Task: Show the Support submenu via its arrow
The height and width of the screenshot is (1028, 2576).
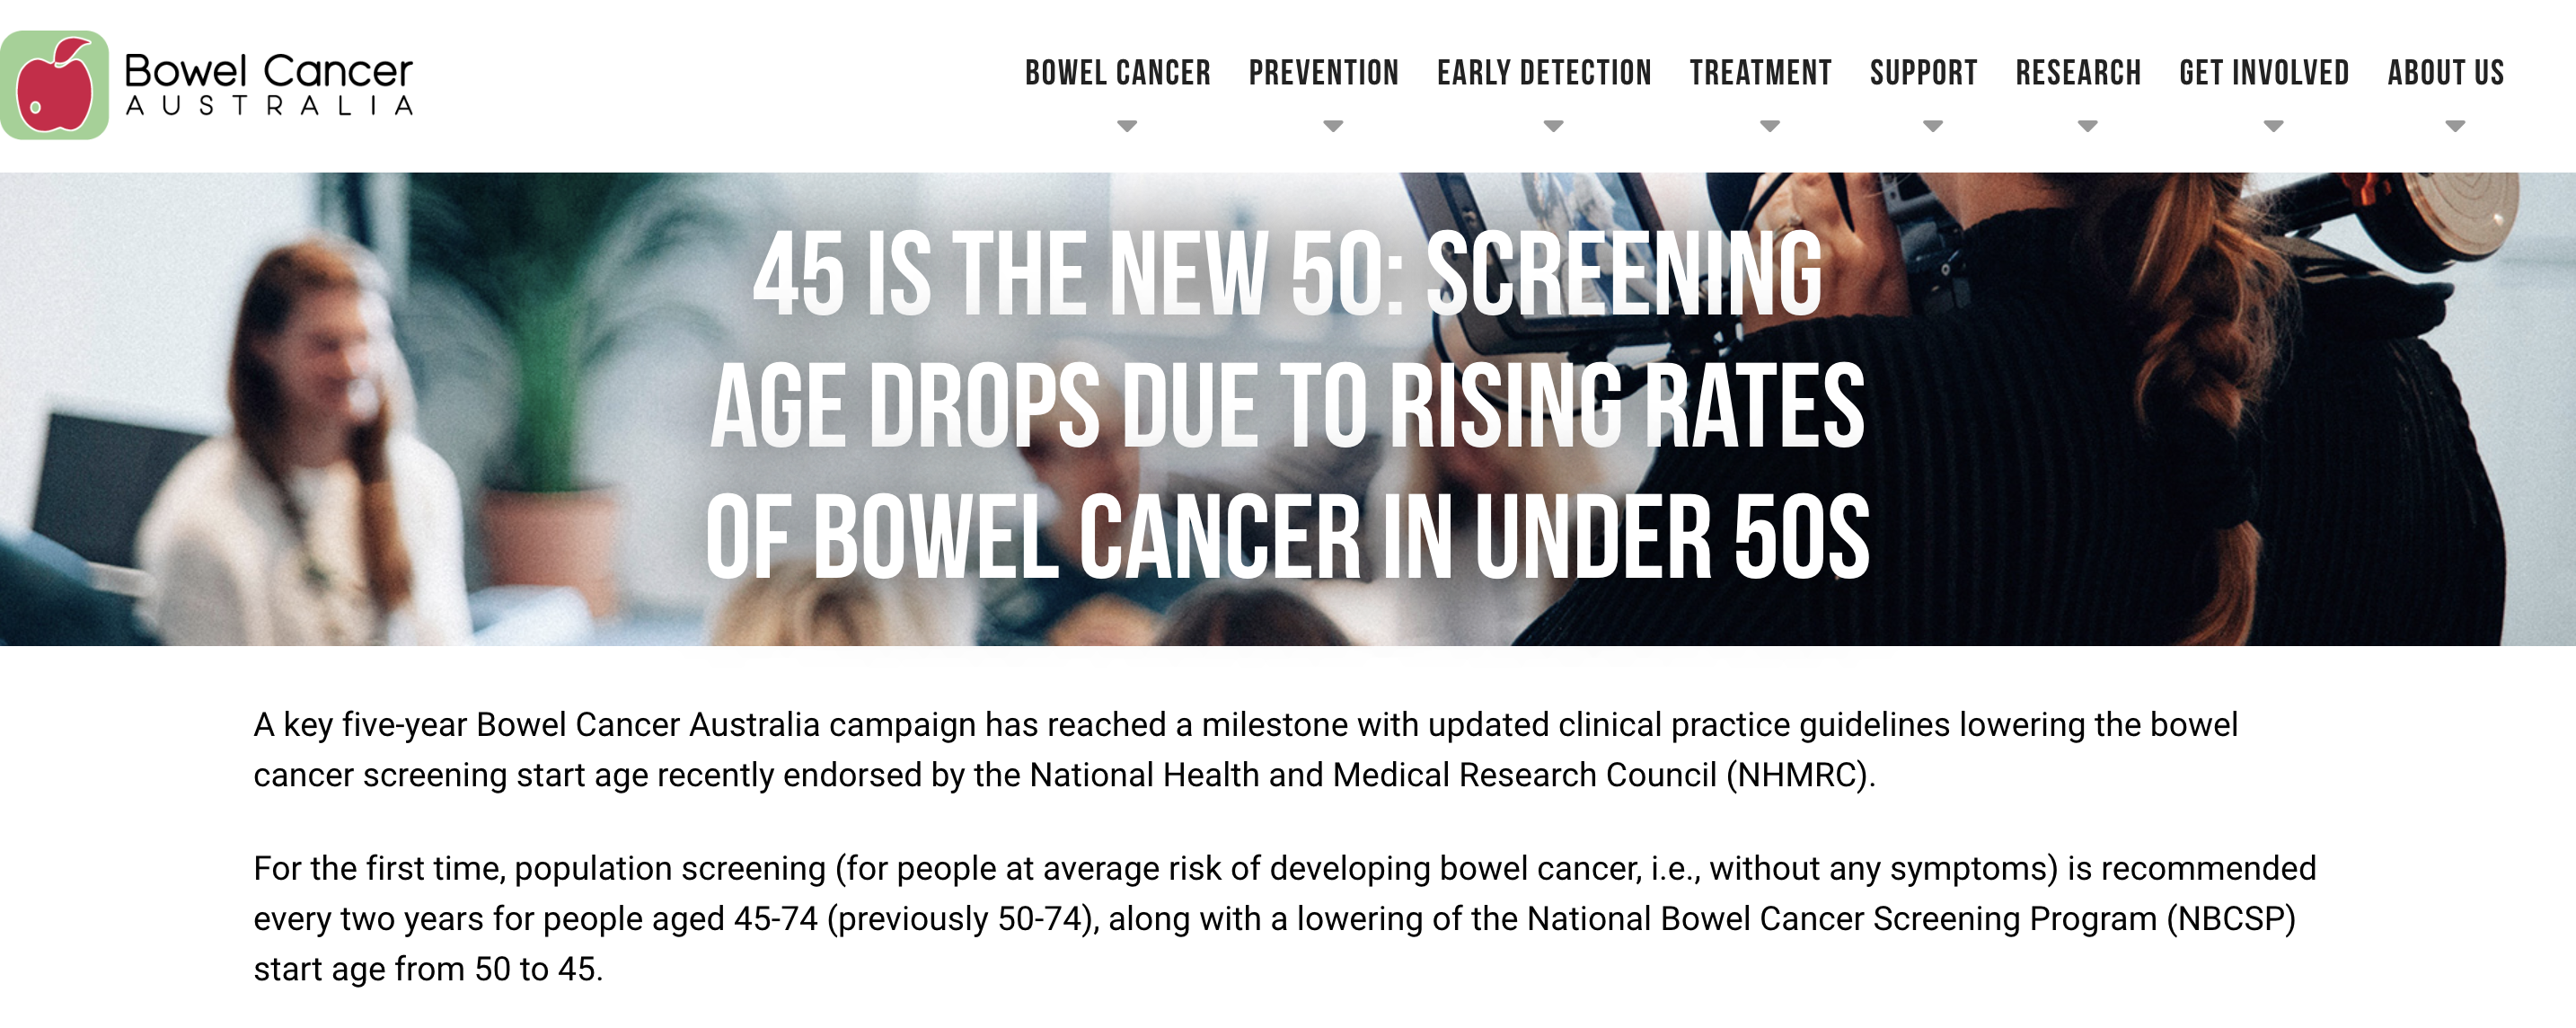Action: [1933, 126]
